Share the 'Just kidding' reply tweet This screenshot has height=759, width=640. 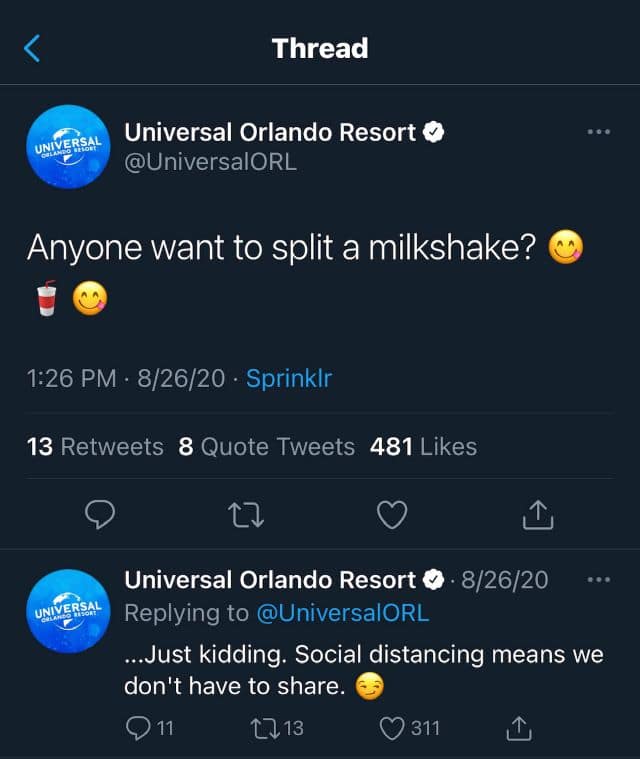(519, 728)
